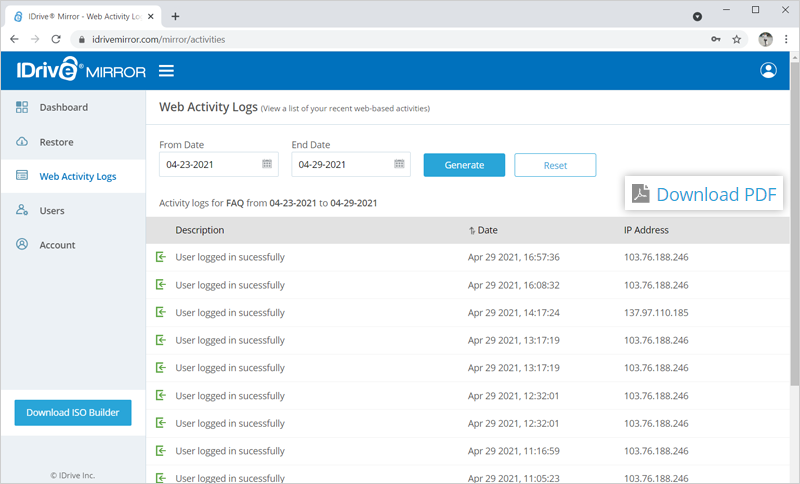Go to the Restore section
The height and width of the screenshot is (484, 800).
coord(56,142)
